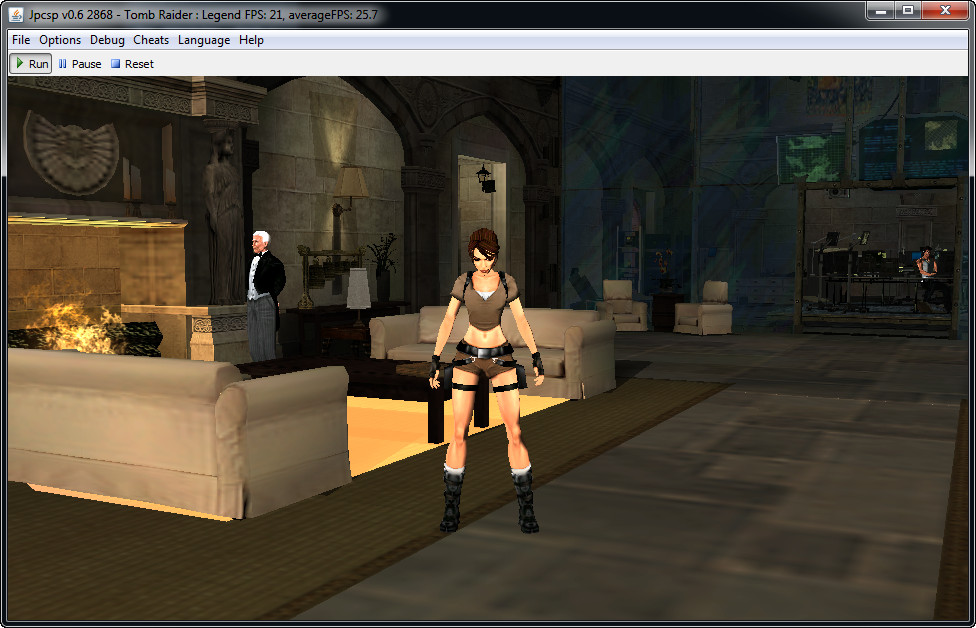The image size is (976, 628).
Task: Maximize the Jpcsp window
Action: (x=908, y=11)
